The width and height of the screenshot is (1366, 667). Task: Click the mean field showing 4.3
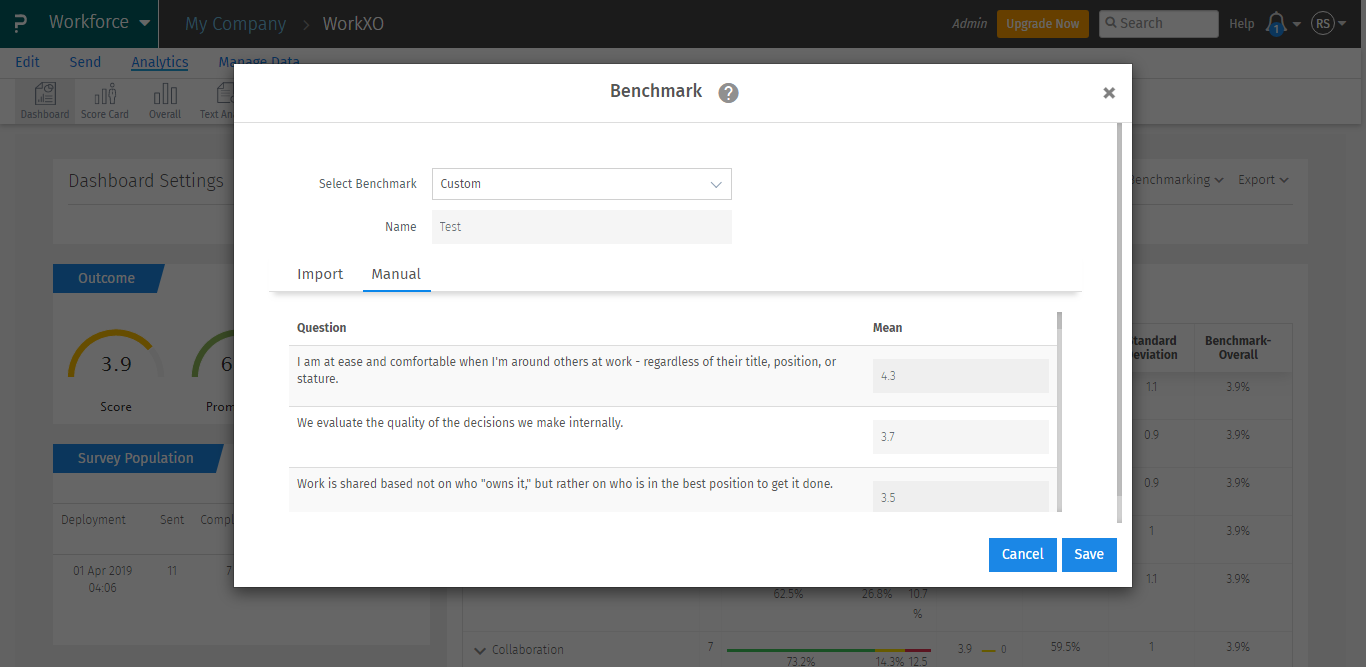[x=960, y=376]
